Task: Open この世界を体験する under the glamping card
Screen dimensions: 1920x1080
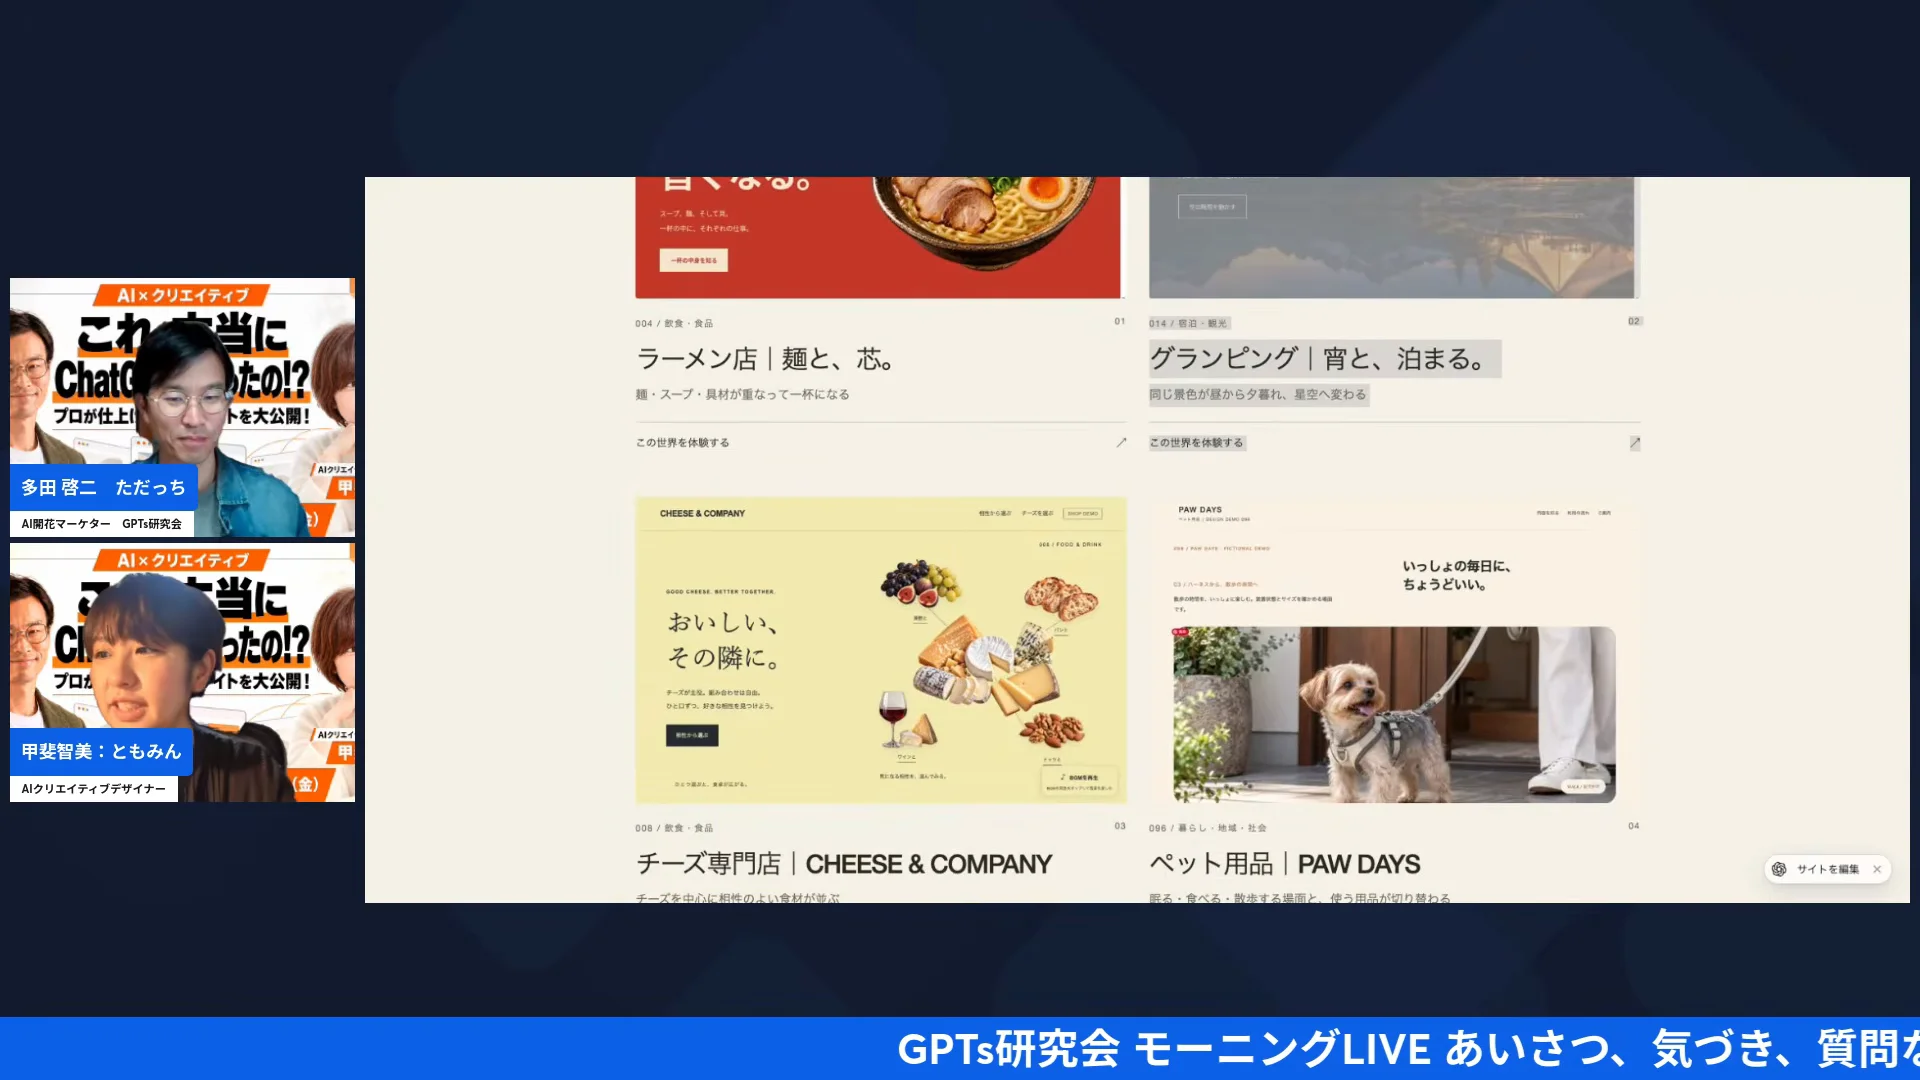Action: 1196,442
